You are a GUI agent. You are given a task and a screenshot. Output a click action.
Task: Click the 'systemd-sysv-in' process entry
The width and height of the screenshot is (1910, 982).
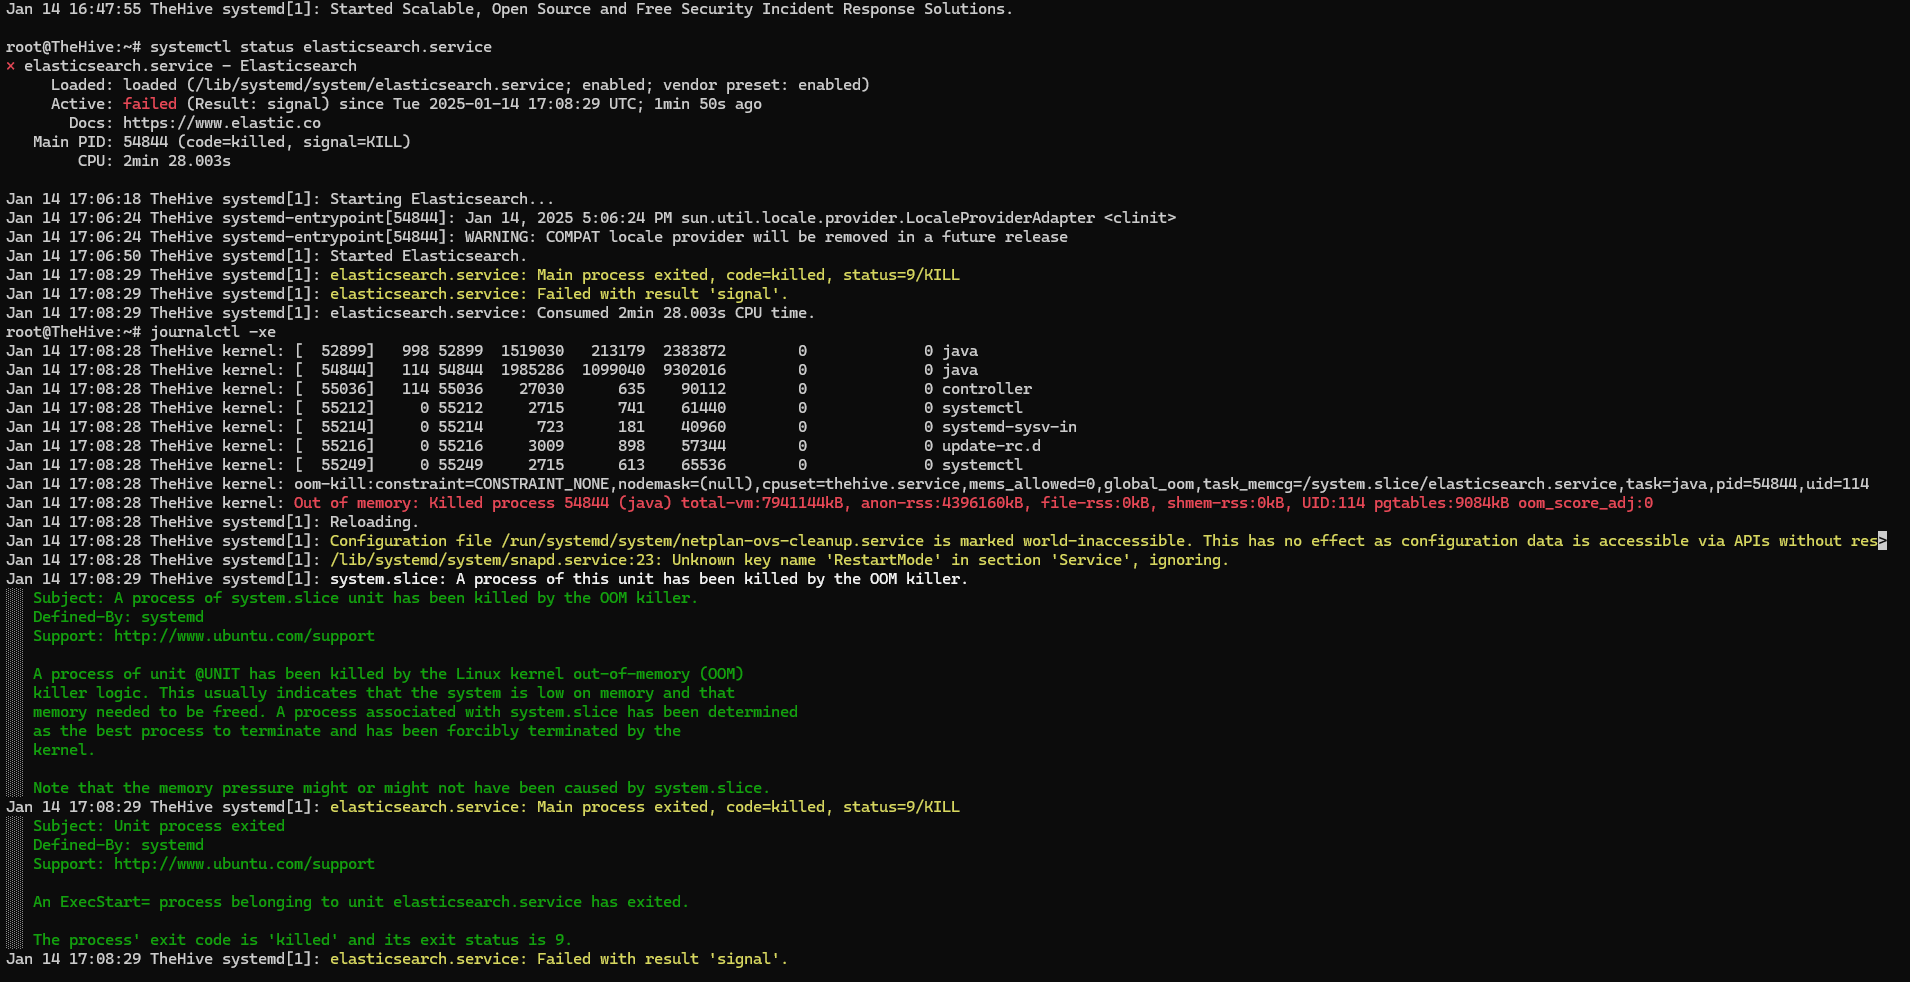1008,427
